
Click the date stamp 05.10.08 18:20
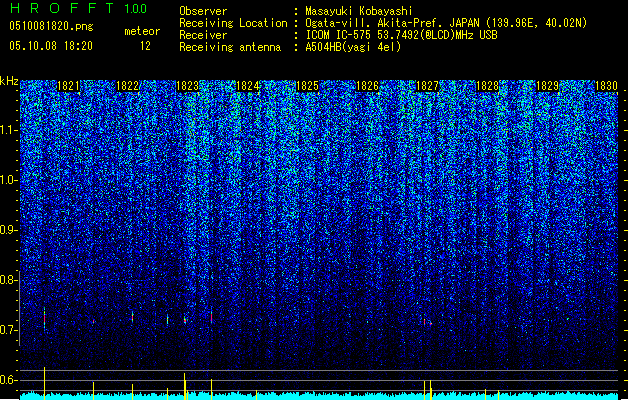pos(51,46)
